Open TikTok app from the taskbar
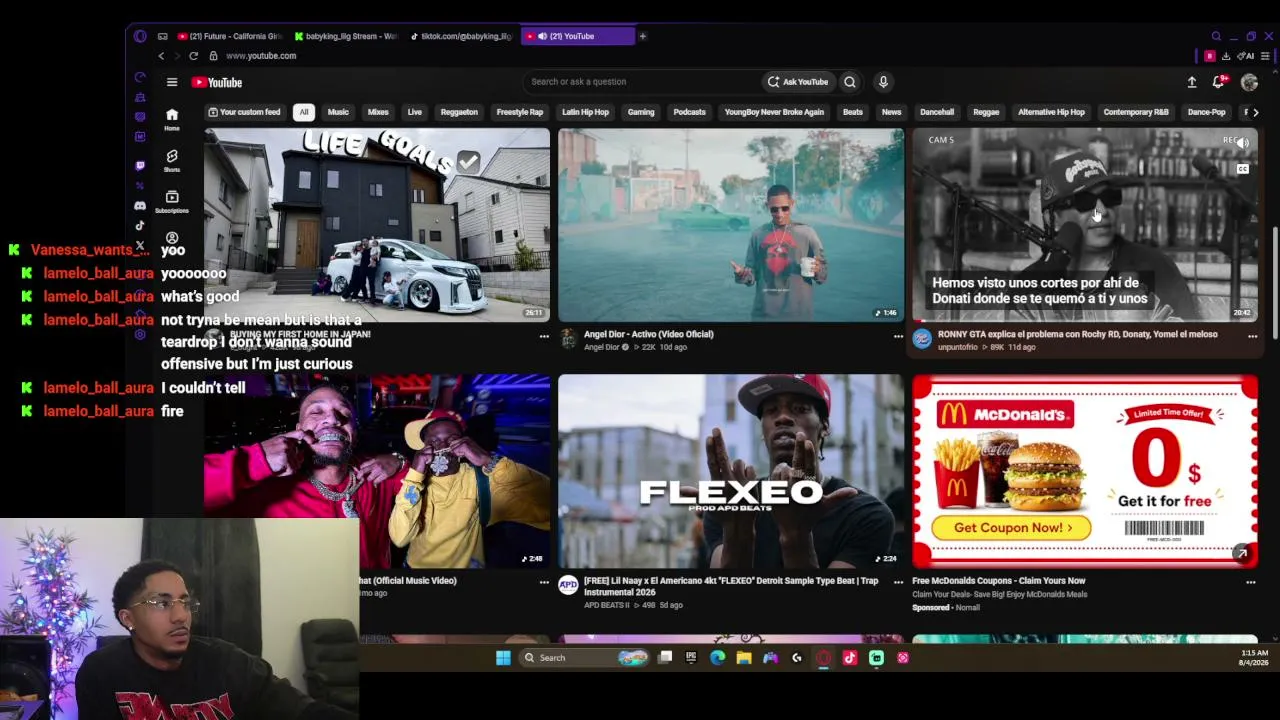The height and width of the screenshot is (720, 1280). [850, 658]
